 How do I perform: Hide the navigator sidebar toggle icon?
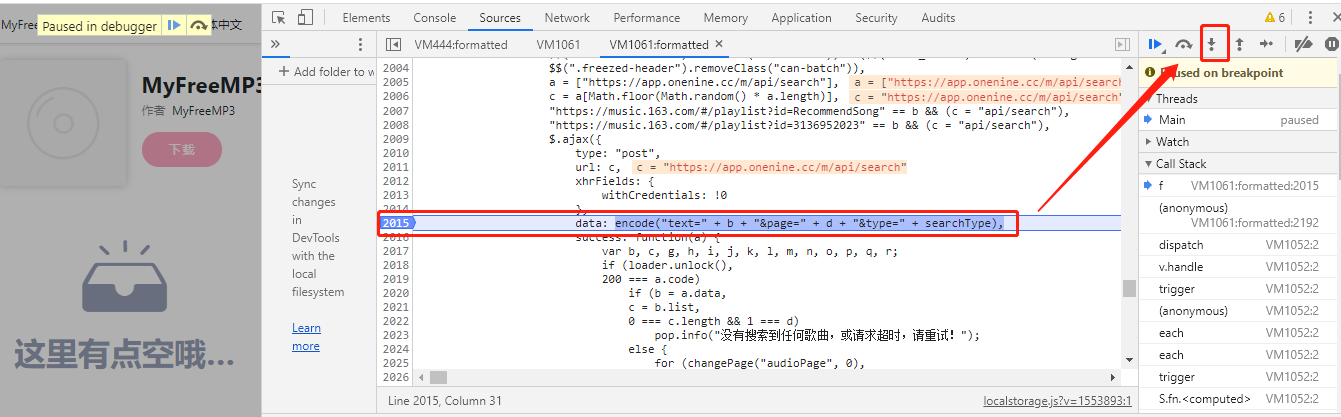393,44
